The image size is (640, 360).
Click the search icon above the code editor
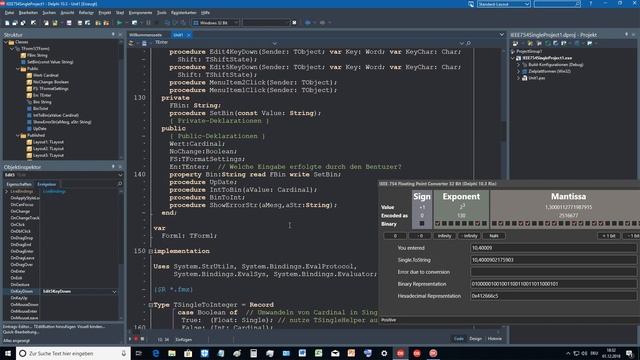(x=469, y=43)
